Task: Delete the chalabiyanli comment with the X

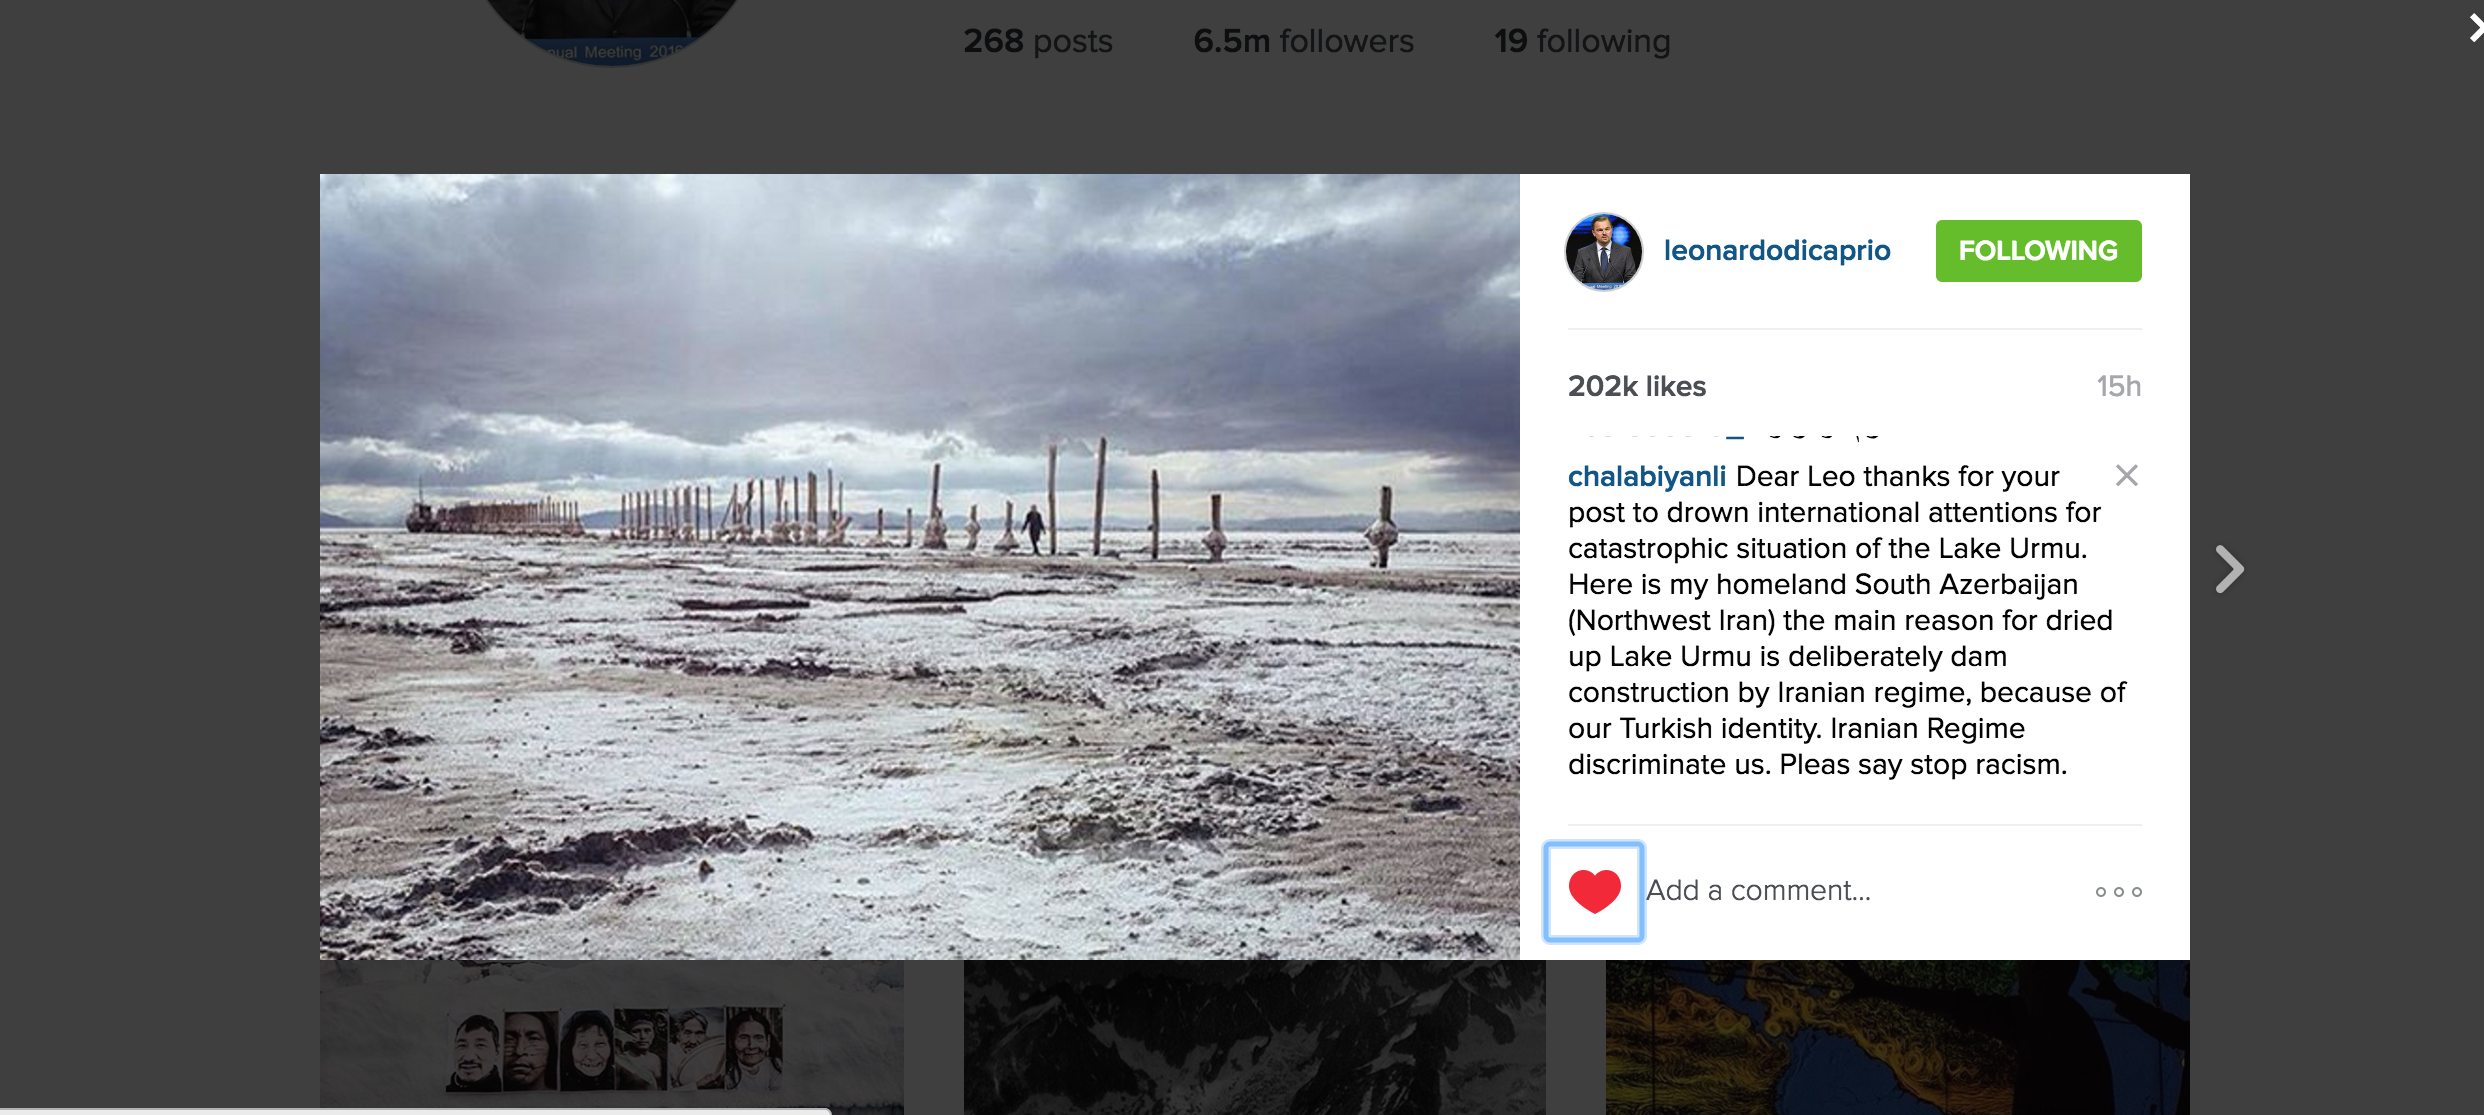Action: (x=2126, y=476)
